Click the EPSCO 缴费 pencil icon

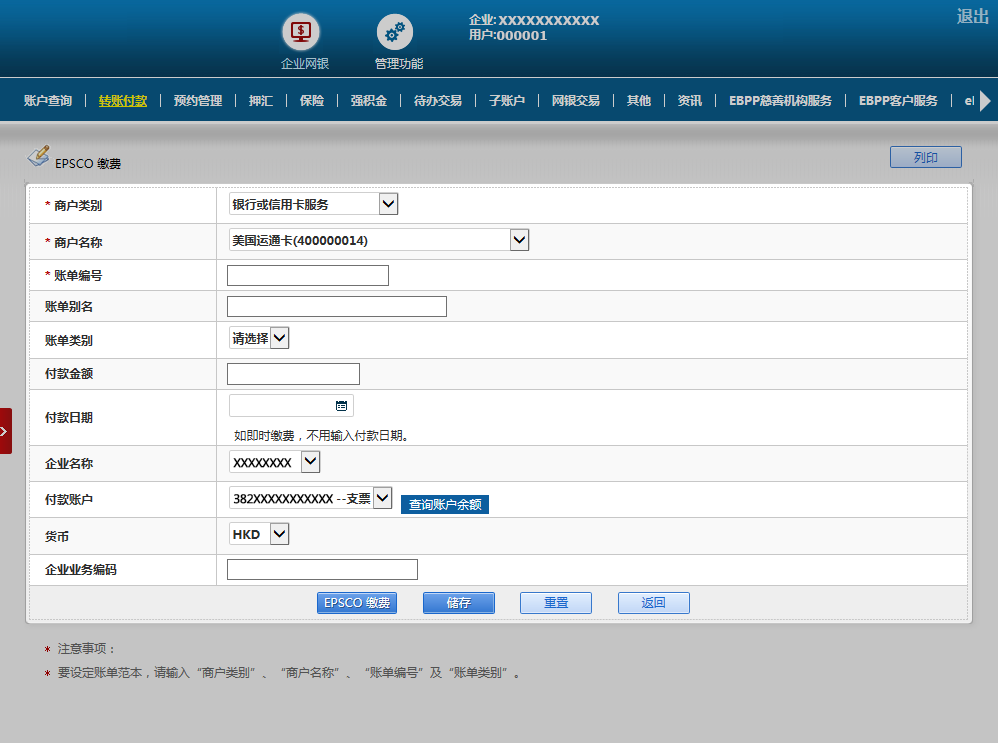pos(38,156)
